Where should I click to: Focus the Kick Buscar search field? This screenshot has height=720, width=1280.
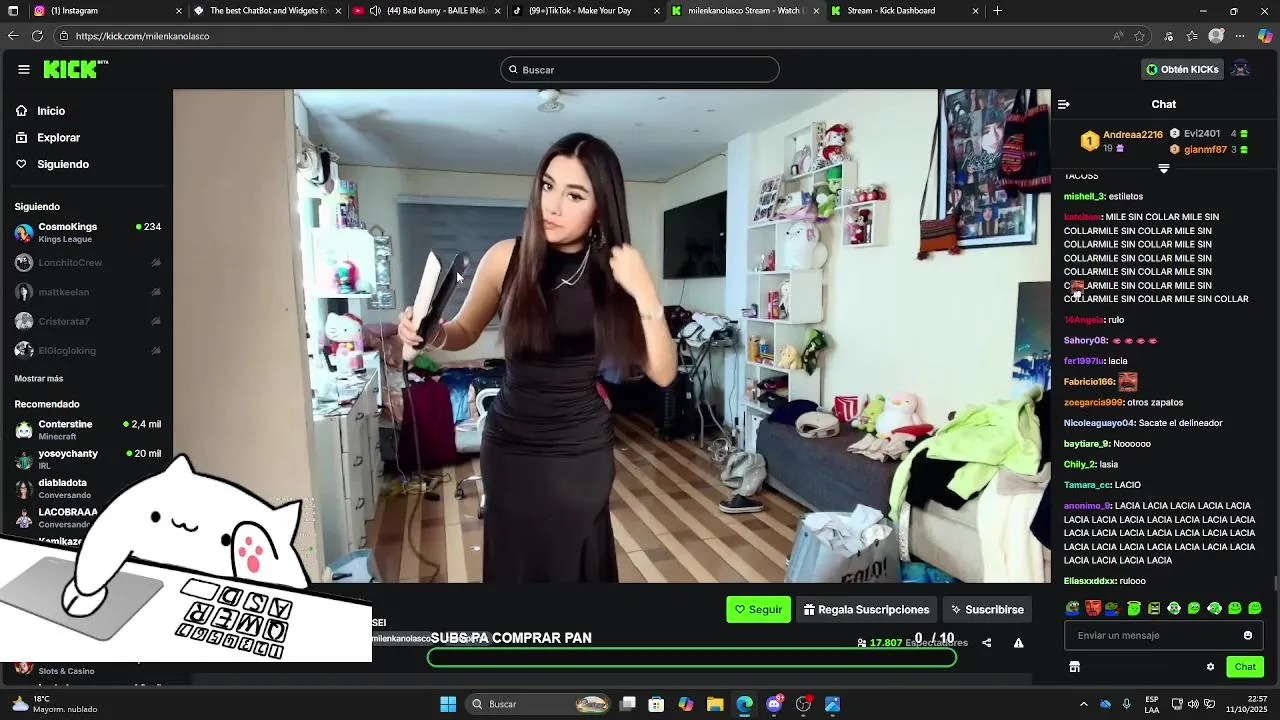tap(640, 69)
